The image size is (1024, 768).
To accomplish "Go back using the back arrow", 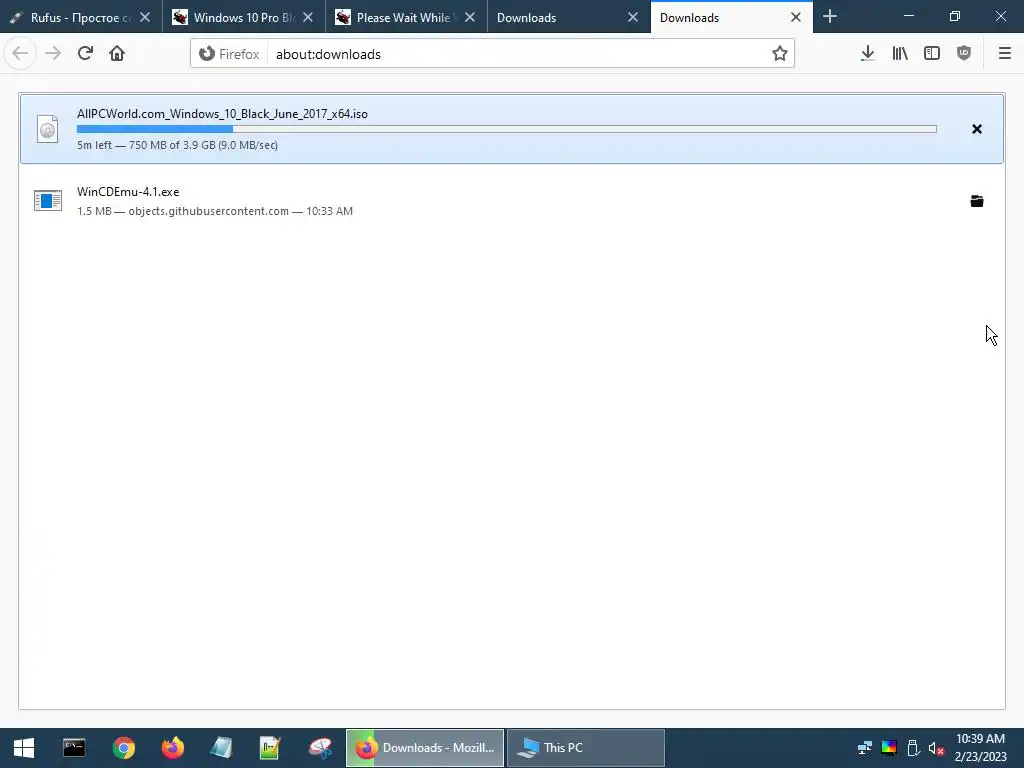I will (x=20, y=54).
